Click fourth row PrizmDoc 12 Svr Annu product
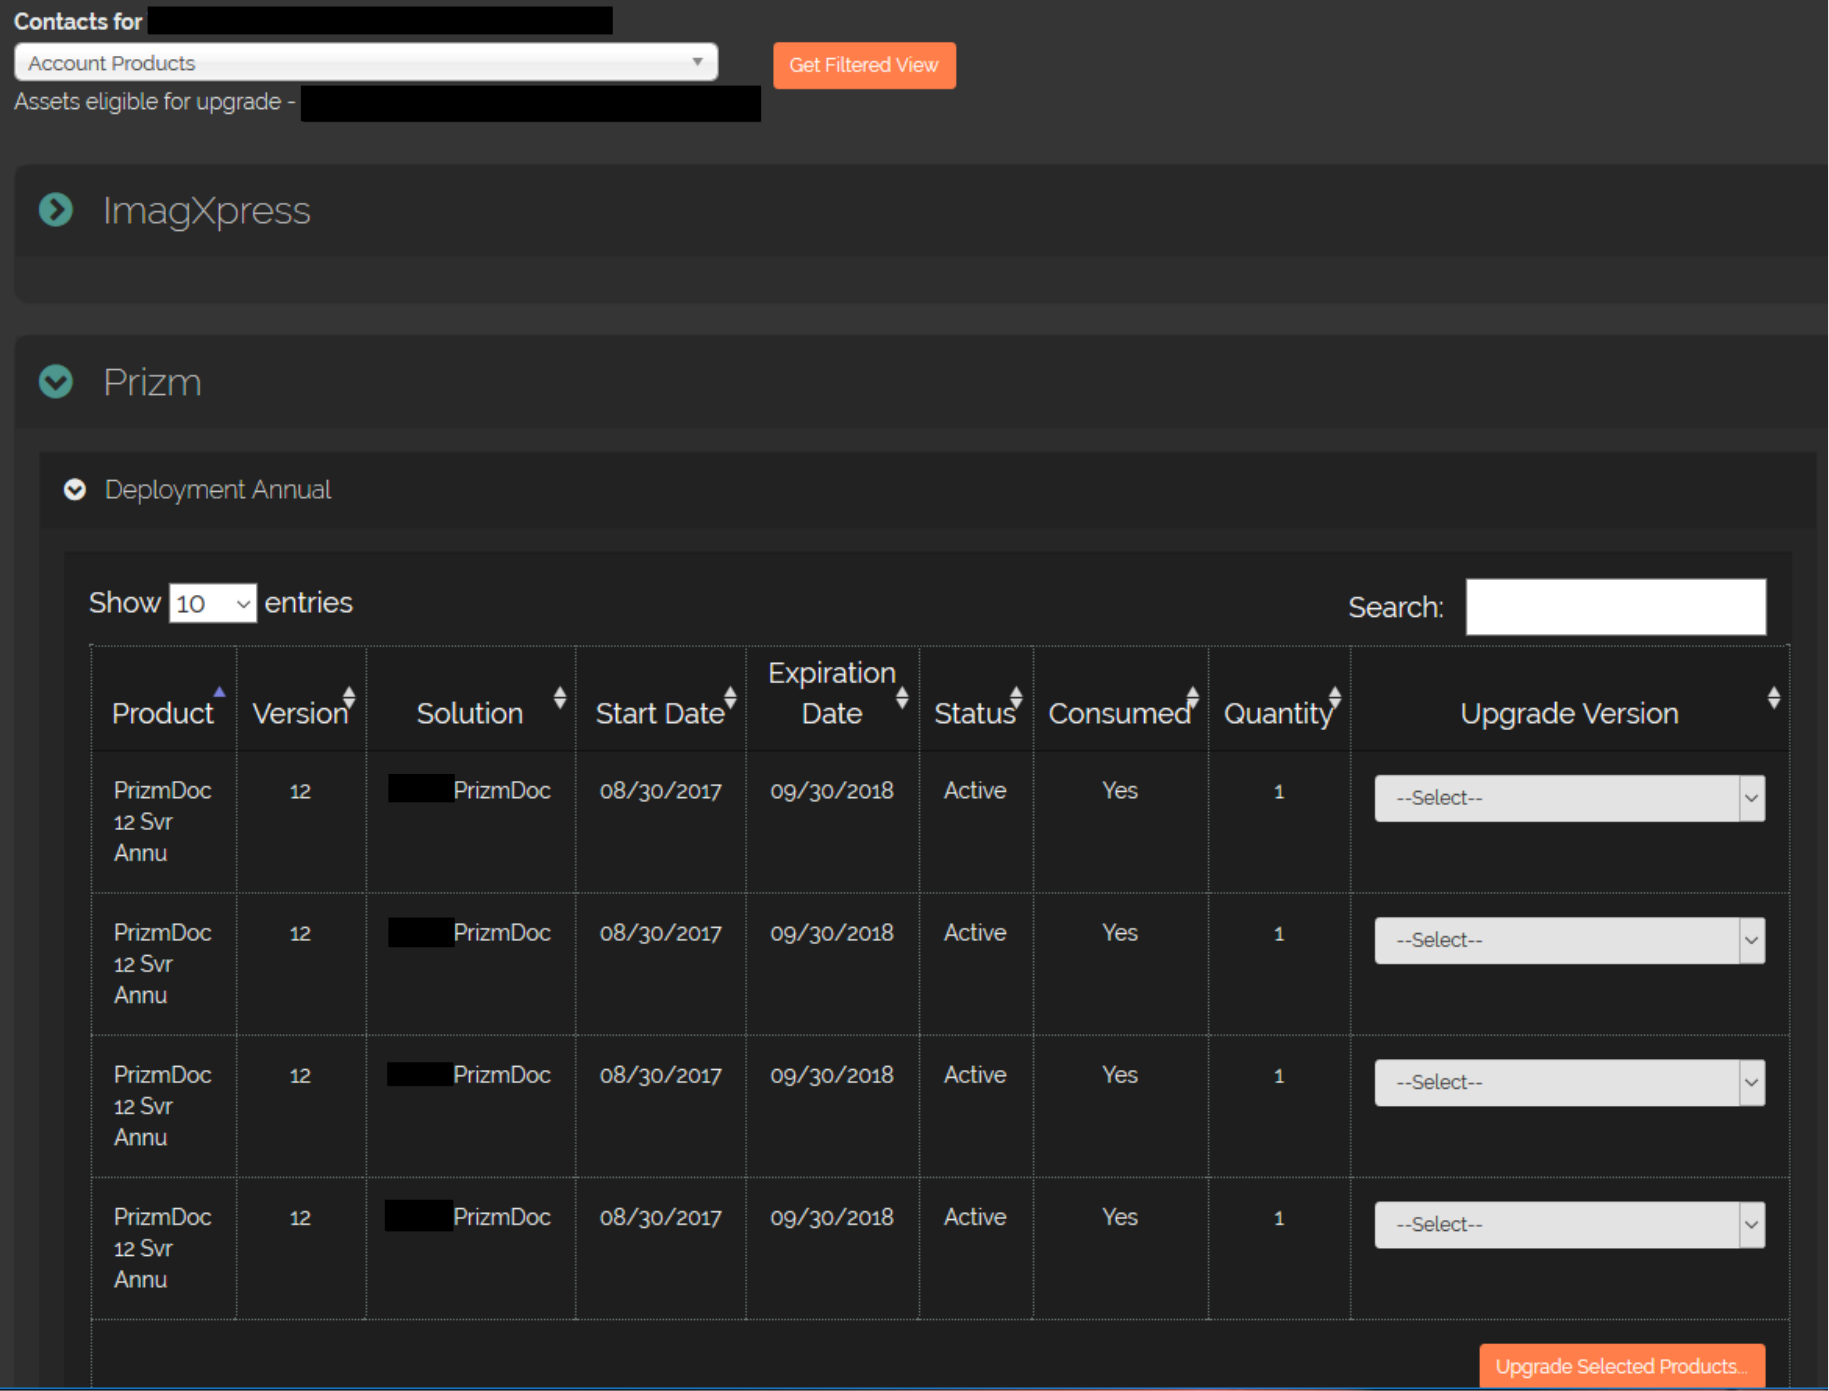1829x1391 pixels. point(162,1247)
